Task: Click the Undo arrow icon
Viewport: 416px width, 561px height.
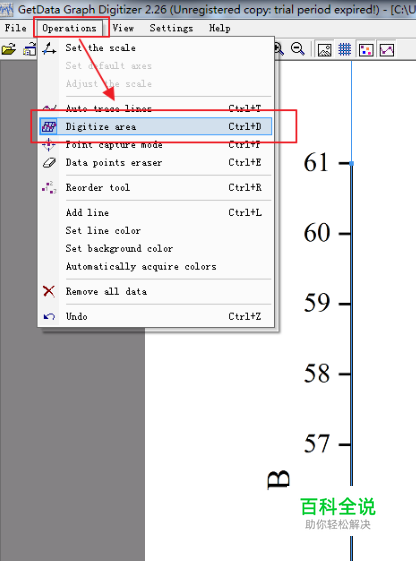Action: coord(49,317)
